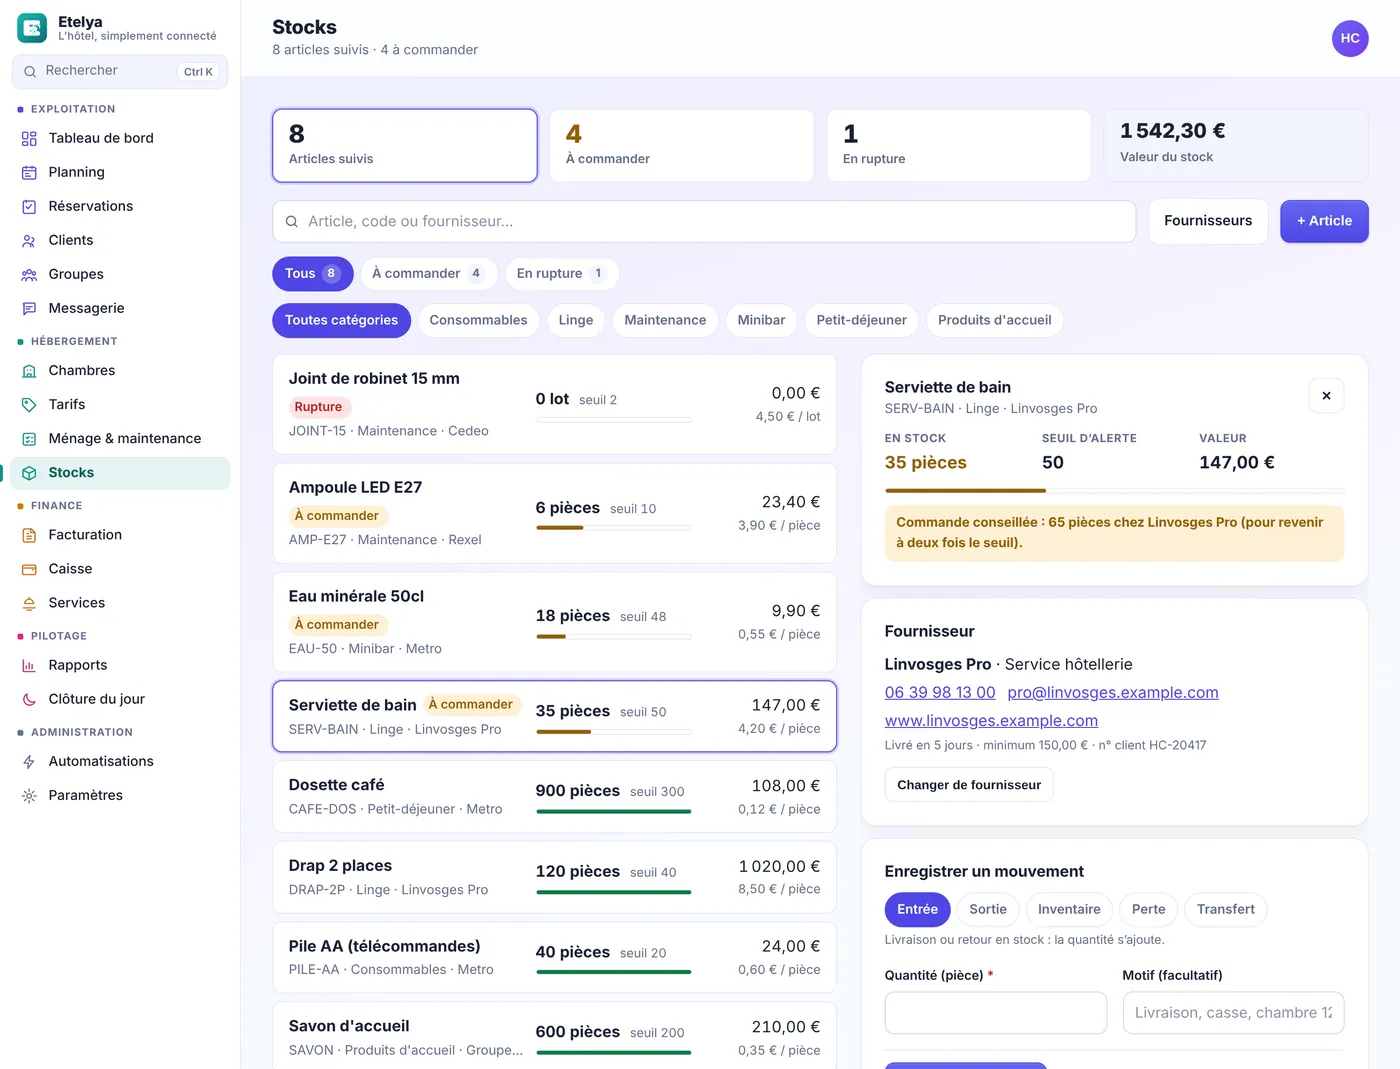
Task: Show only the Petit-déjeuner category
Action: pos(861,321)
